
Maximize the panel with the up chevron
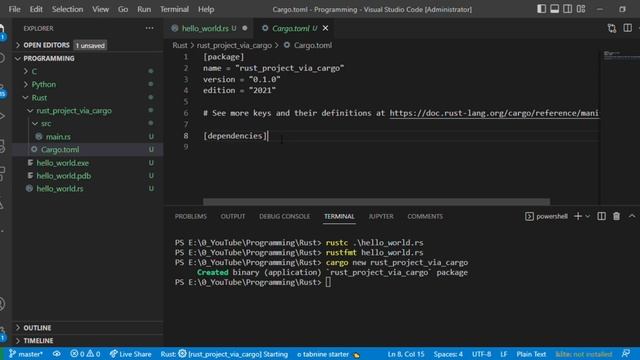point(632,216)
